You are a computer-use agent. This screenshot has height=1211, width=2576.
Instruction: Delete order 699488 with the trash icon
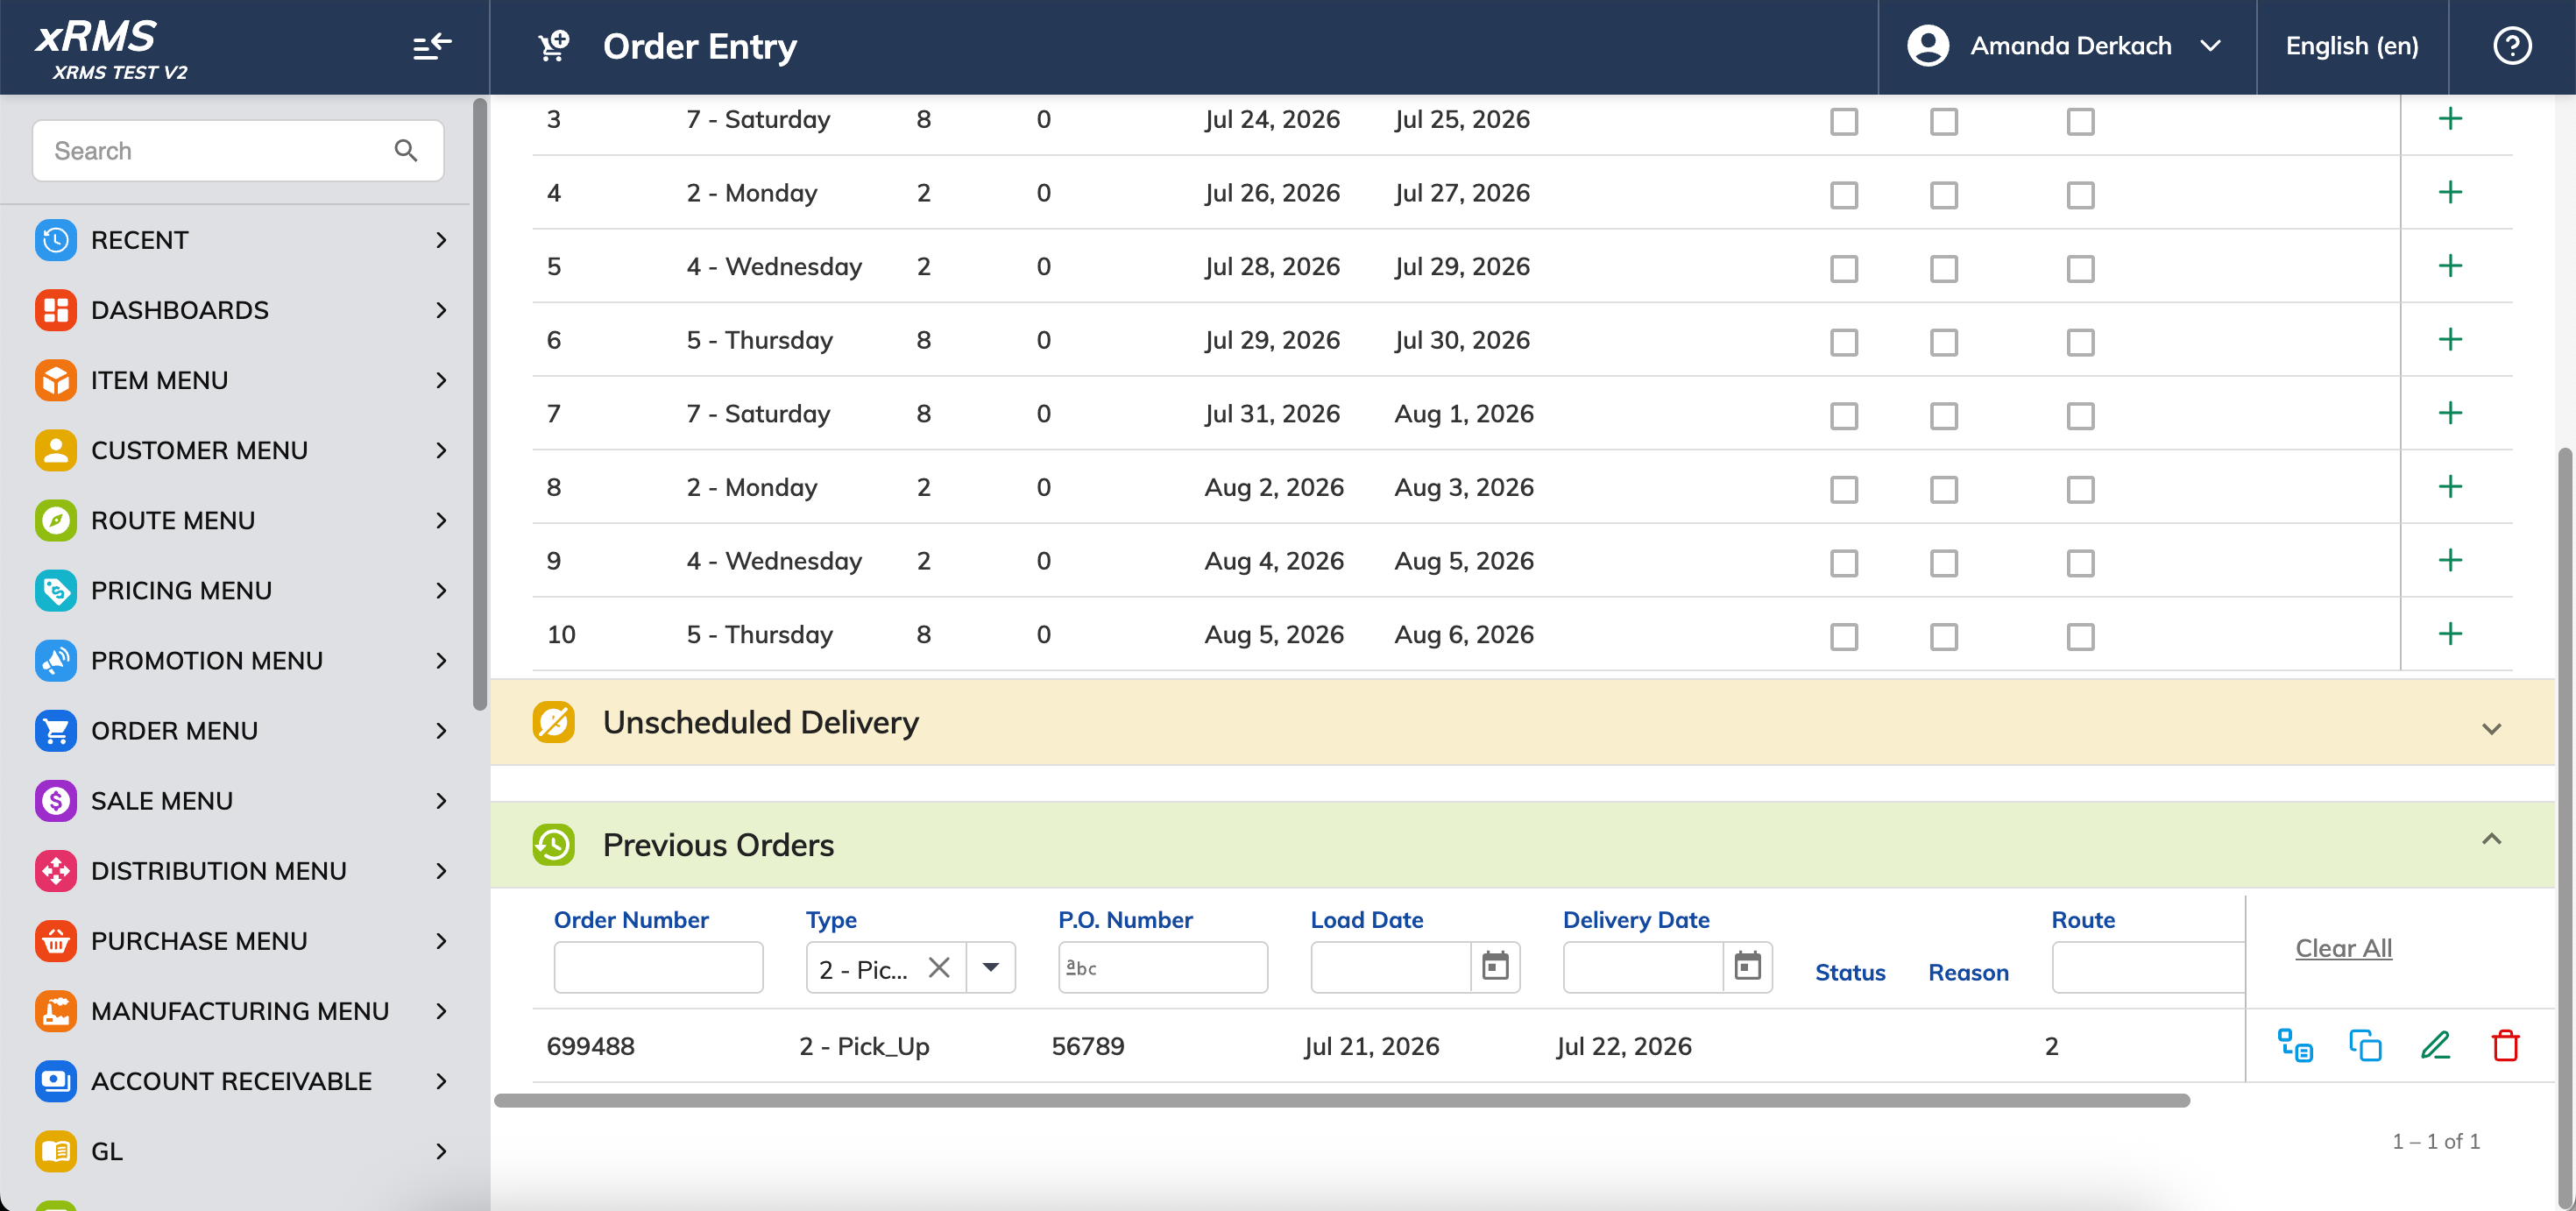pyautogui.click(x=2505, y=1046)
